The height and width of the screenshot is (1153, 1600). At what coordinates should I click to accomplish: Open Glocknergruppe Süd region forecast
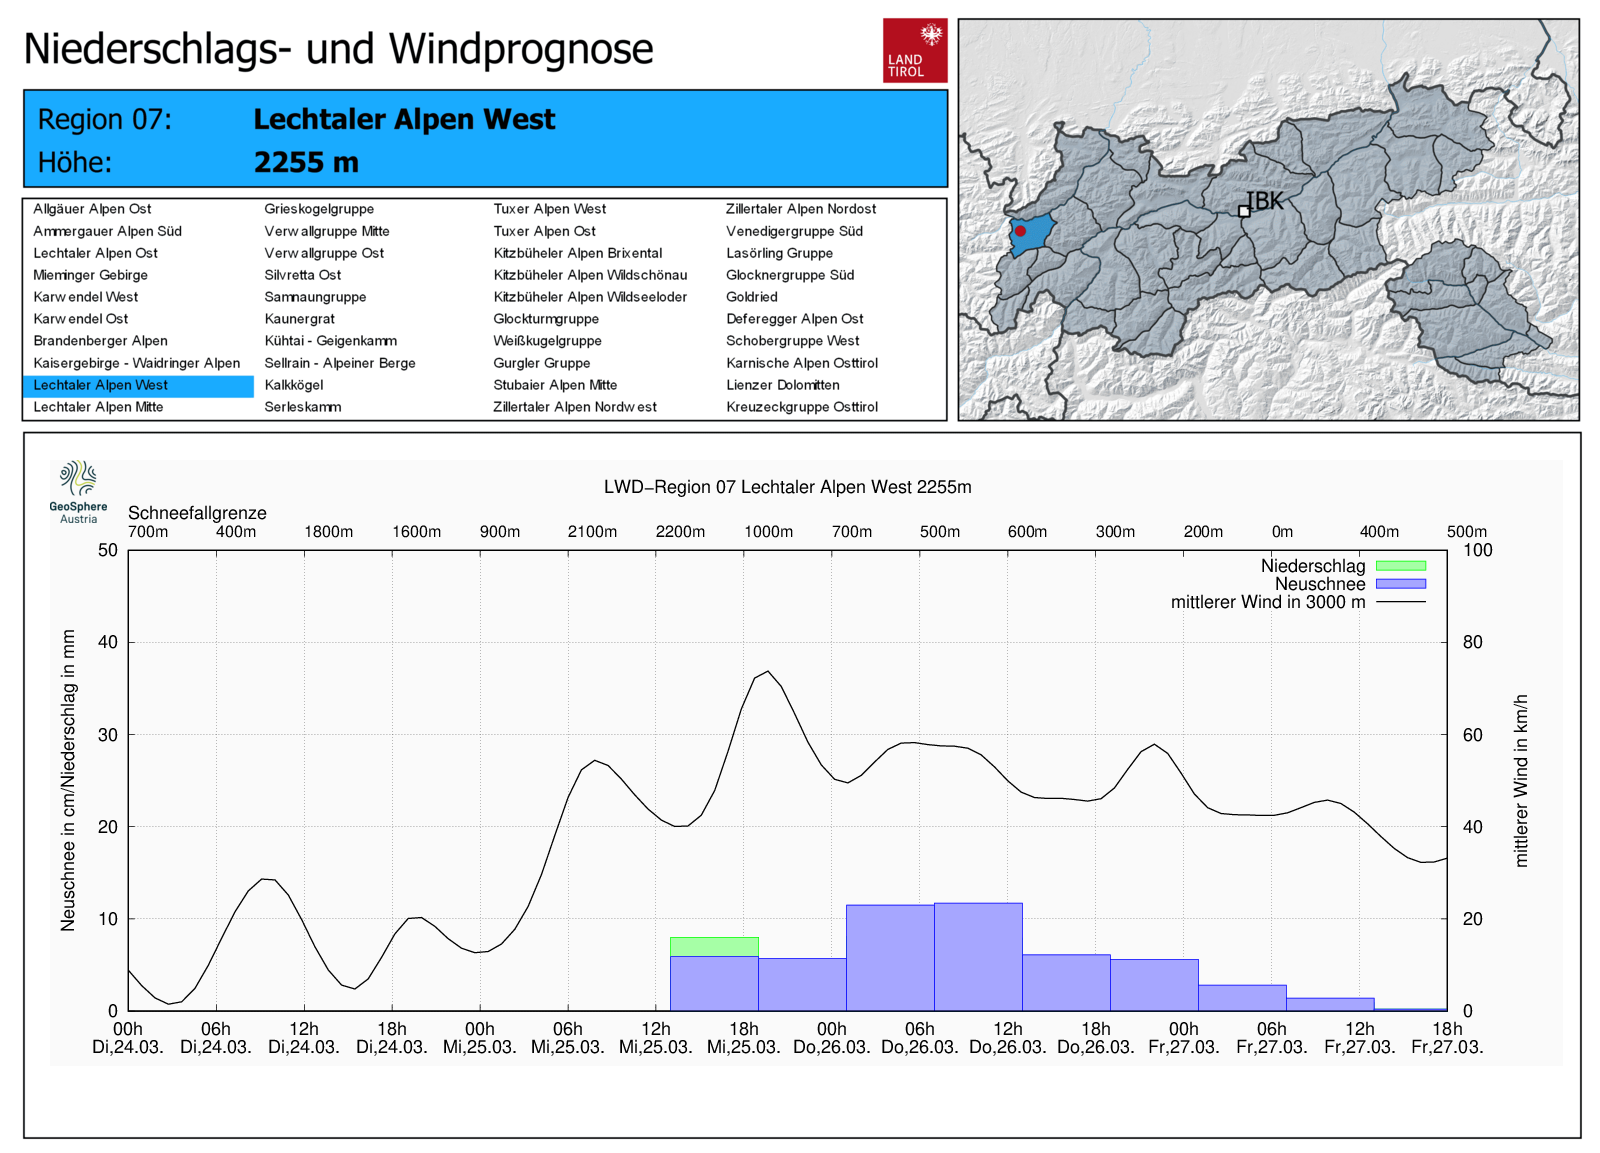(x=789, y=275)
